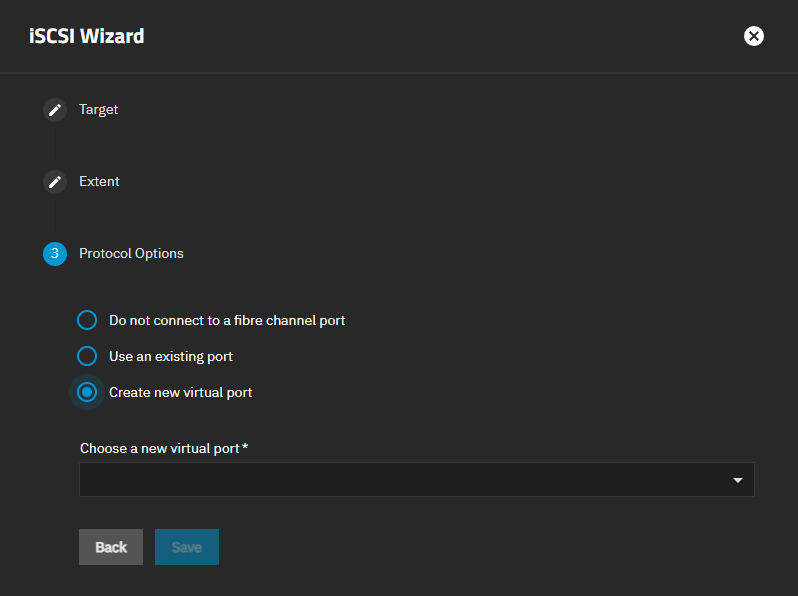The width and height of the screenshot is (798, 596).
Task: Click the required asterisk on the port label
Action: click(245, 447)
